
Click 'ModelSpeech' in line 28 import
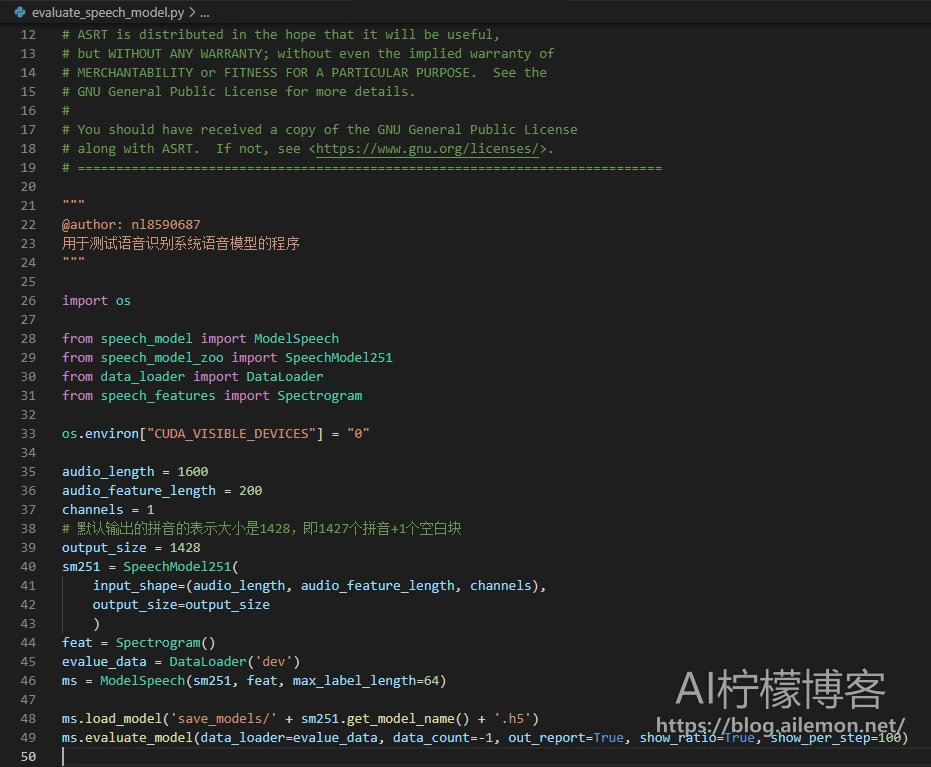[x=296, y=338]
